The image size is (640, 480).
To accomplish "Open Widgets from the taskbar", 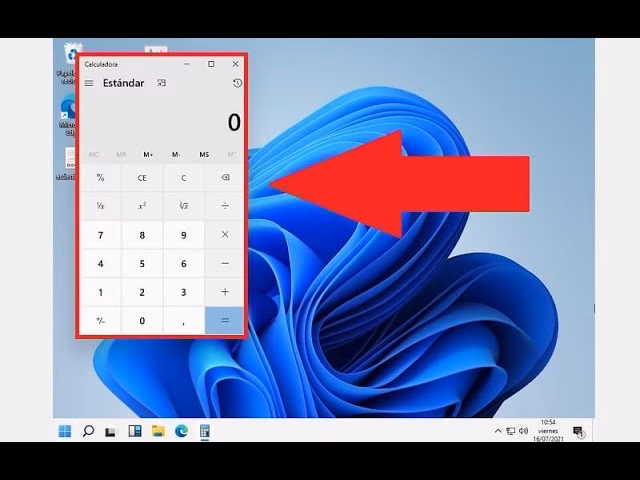I will tap(135, 431).
